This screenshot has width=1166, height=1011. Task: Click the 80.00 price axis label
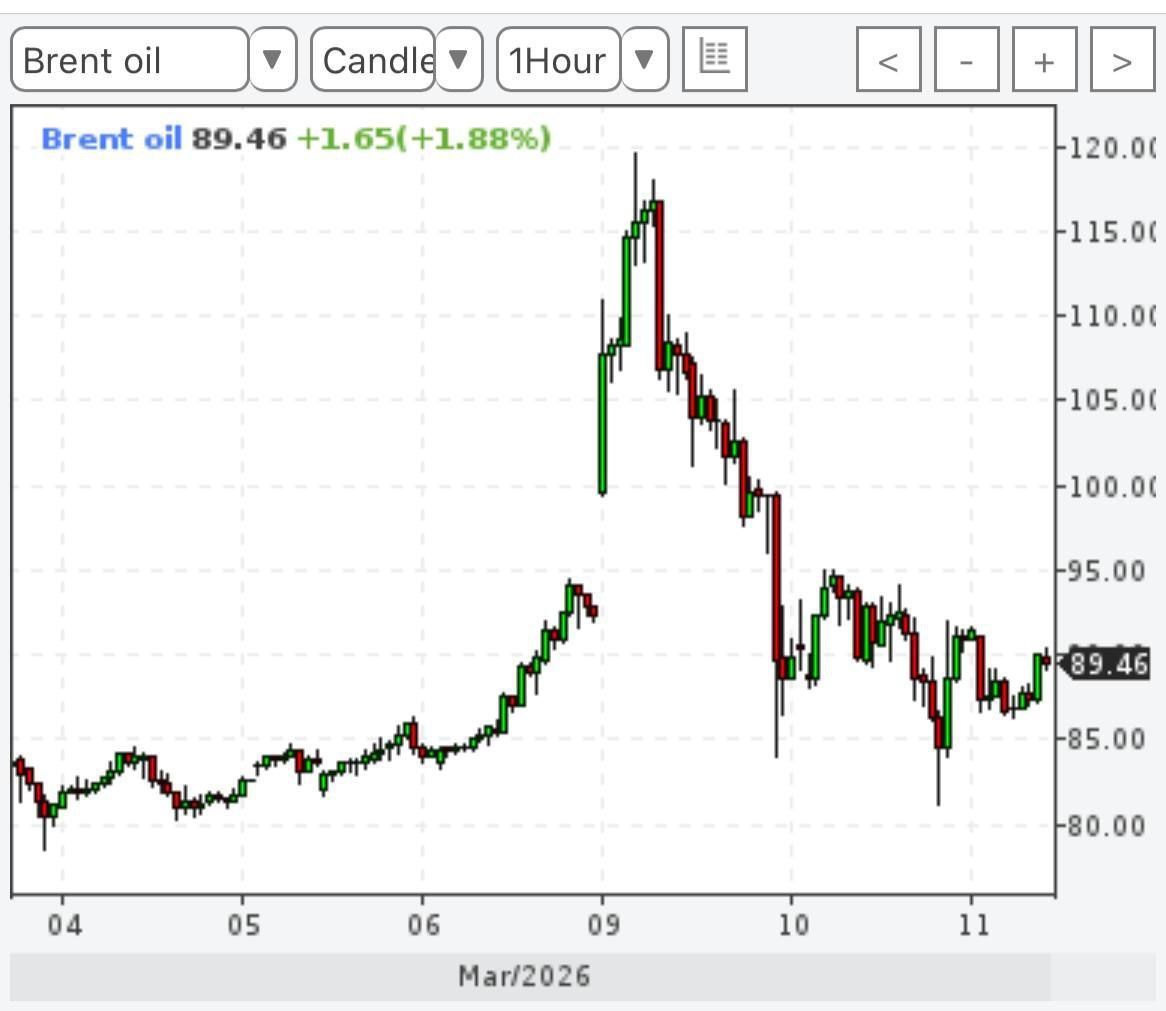(1110, 826)
